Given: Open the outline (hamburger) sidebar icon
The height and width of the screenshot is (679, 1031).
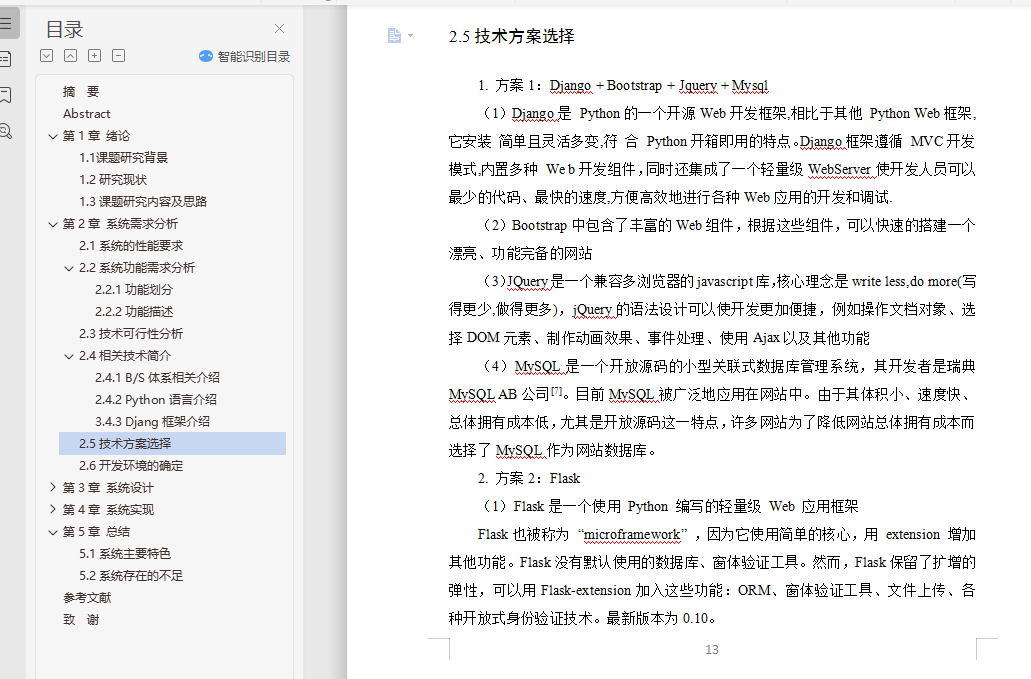Looking at the screenshot, I should [6, 24].
